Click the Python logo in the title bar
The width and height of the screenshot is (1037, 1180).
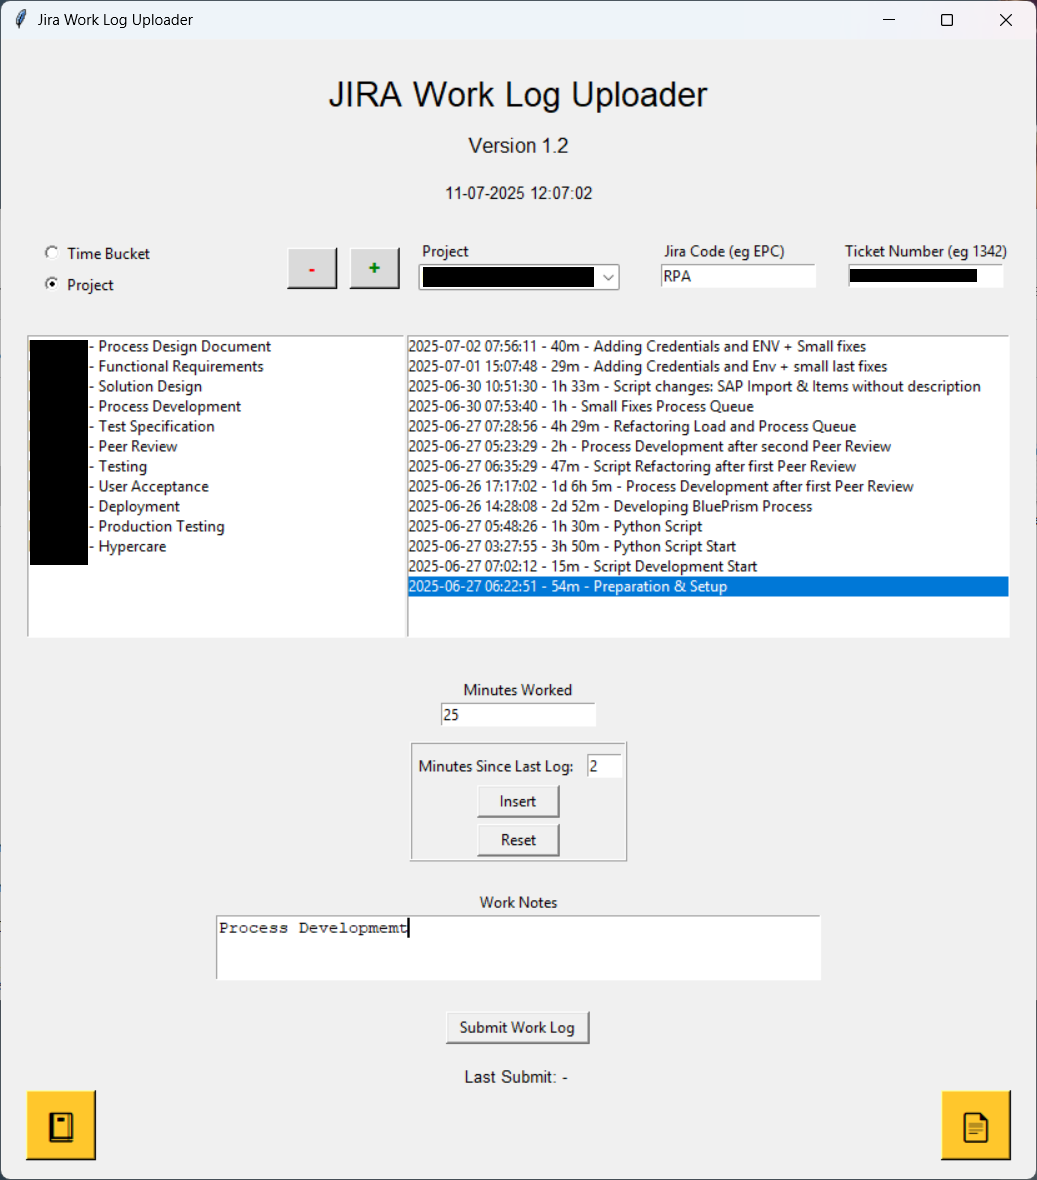point(19,19)
